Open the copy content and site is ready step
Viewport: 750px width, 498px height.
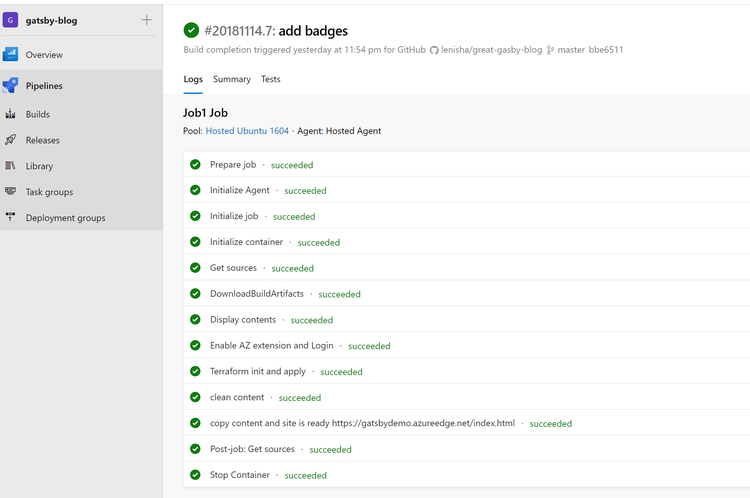(466, 423)
